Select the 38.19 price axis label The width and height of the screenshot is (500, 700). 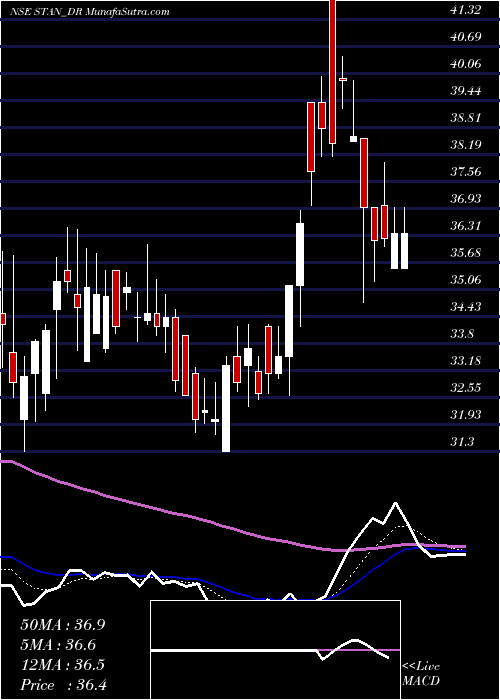[466, 145]
